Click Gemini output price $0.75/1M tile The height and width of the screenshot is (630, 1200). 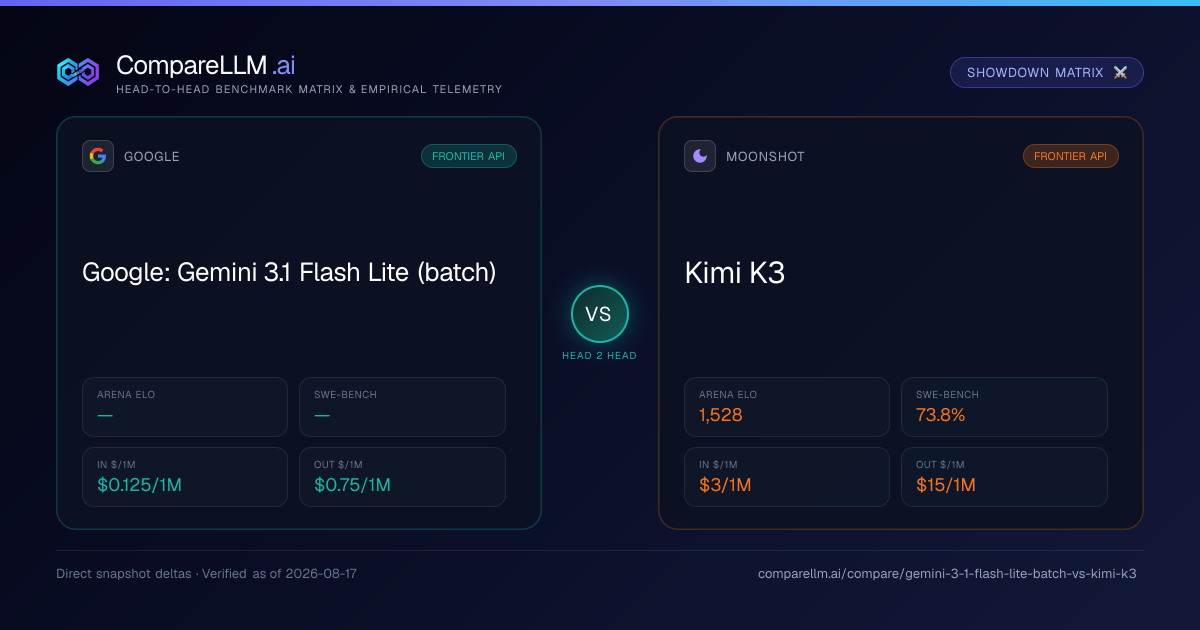[x=402, y=477]
